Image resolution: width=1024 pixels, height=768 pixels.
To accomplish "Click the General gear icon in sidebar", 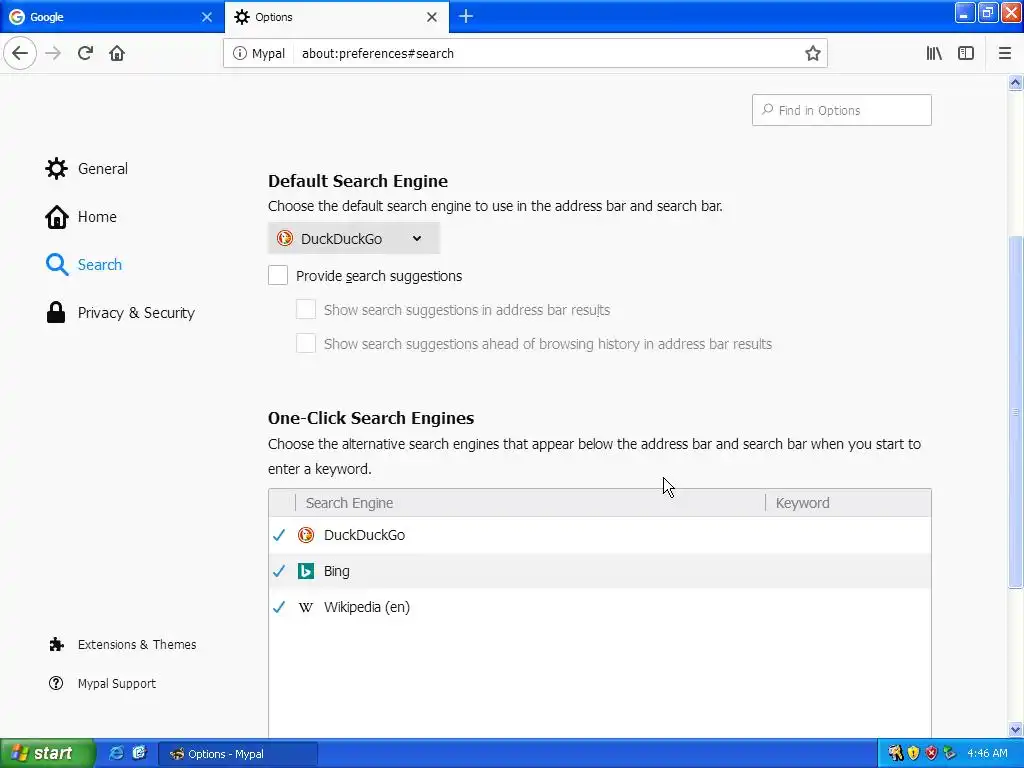I will tap(56, 168).
